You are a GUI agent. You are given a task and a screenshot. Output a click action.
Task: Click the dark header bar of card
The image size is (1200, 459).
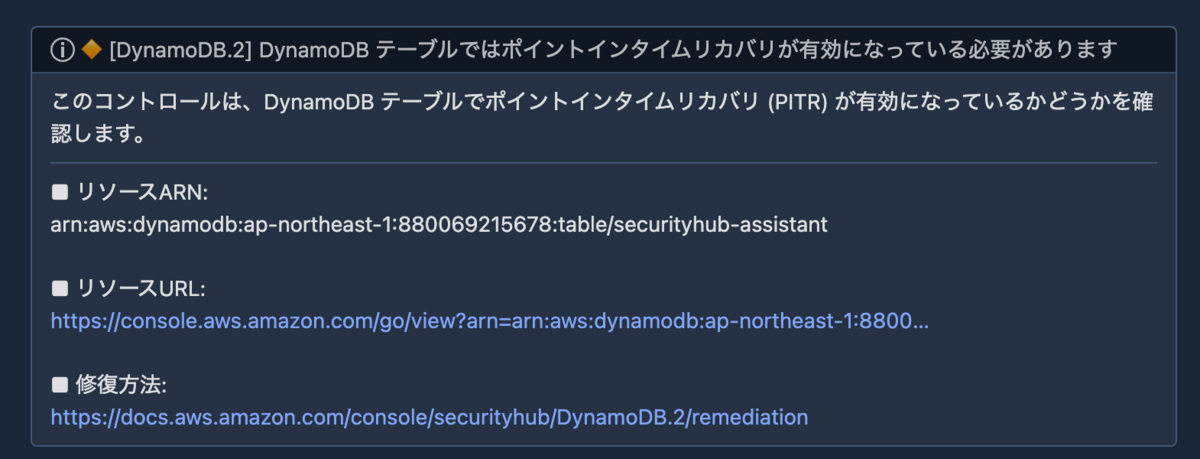click(x=603, y=50)
